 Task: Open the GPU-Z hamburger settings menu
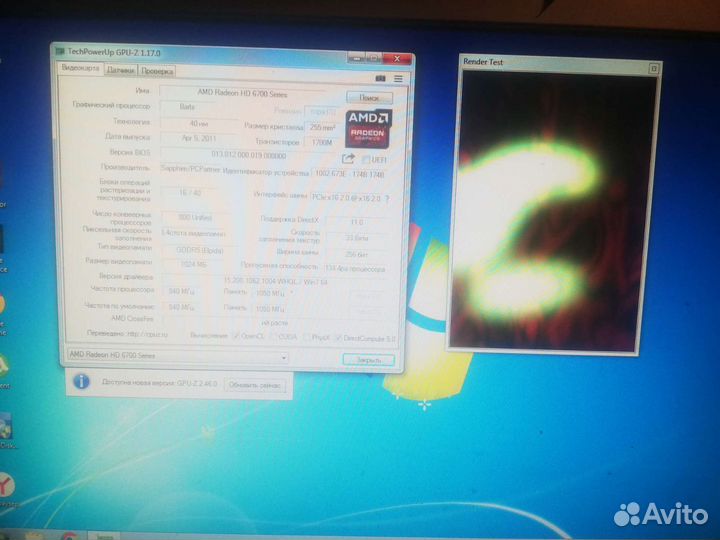[398, 79]
